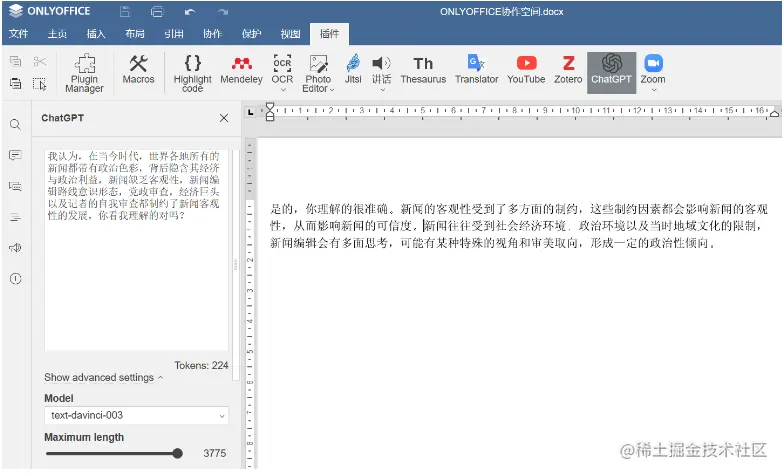
Task: Click the Select All icon
Action: pyautogui.click(x=39, y=83)
